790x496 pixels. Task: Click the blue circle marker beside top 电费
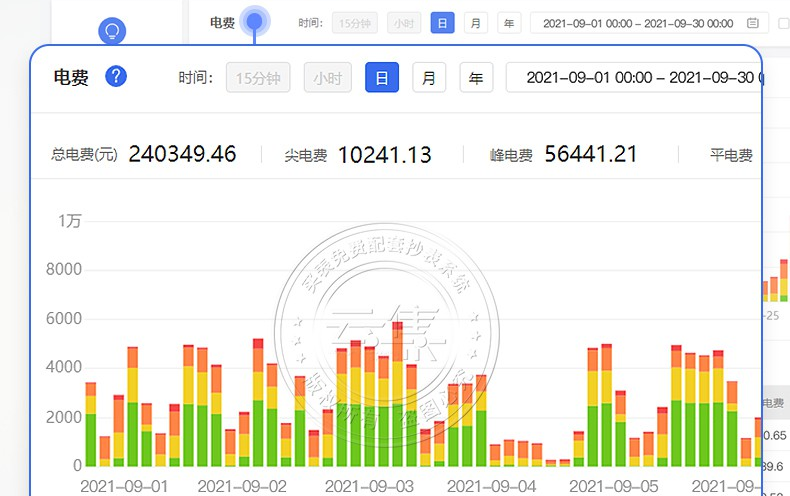click(x=255, y=21)
